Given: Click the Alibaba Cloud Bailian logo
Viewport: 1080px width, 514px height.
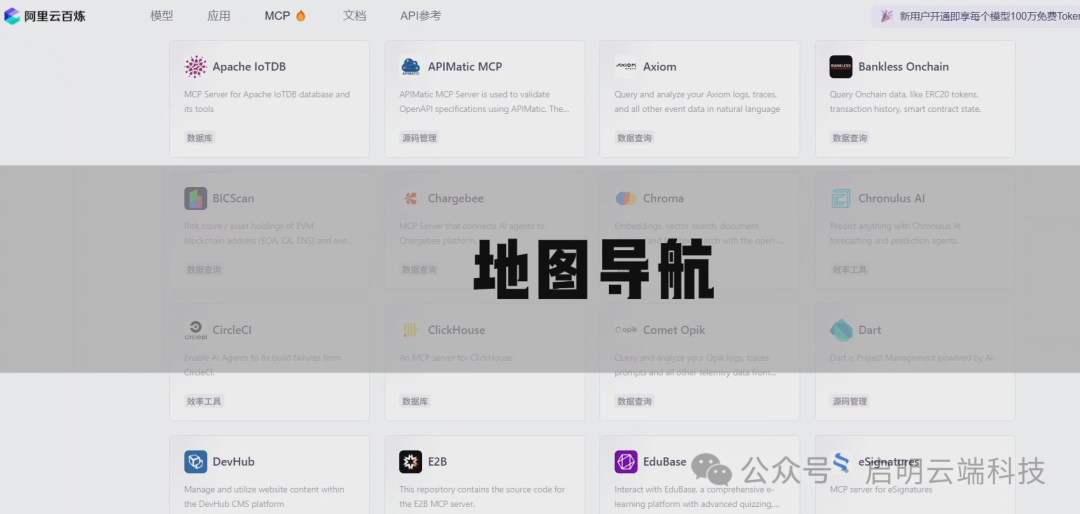Looking at the screenshot, I should pos(45,16).
